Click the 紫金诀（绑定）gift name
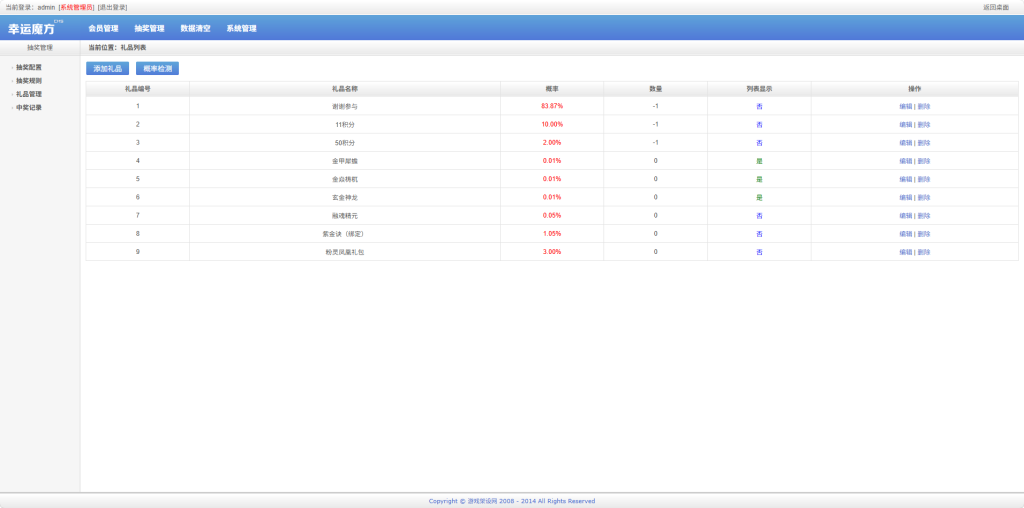 tap(345, 234)
